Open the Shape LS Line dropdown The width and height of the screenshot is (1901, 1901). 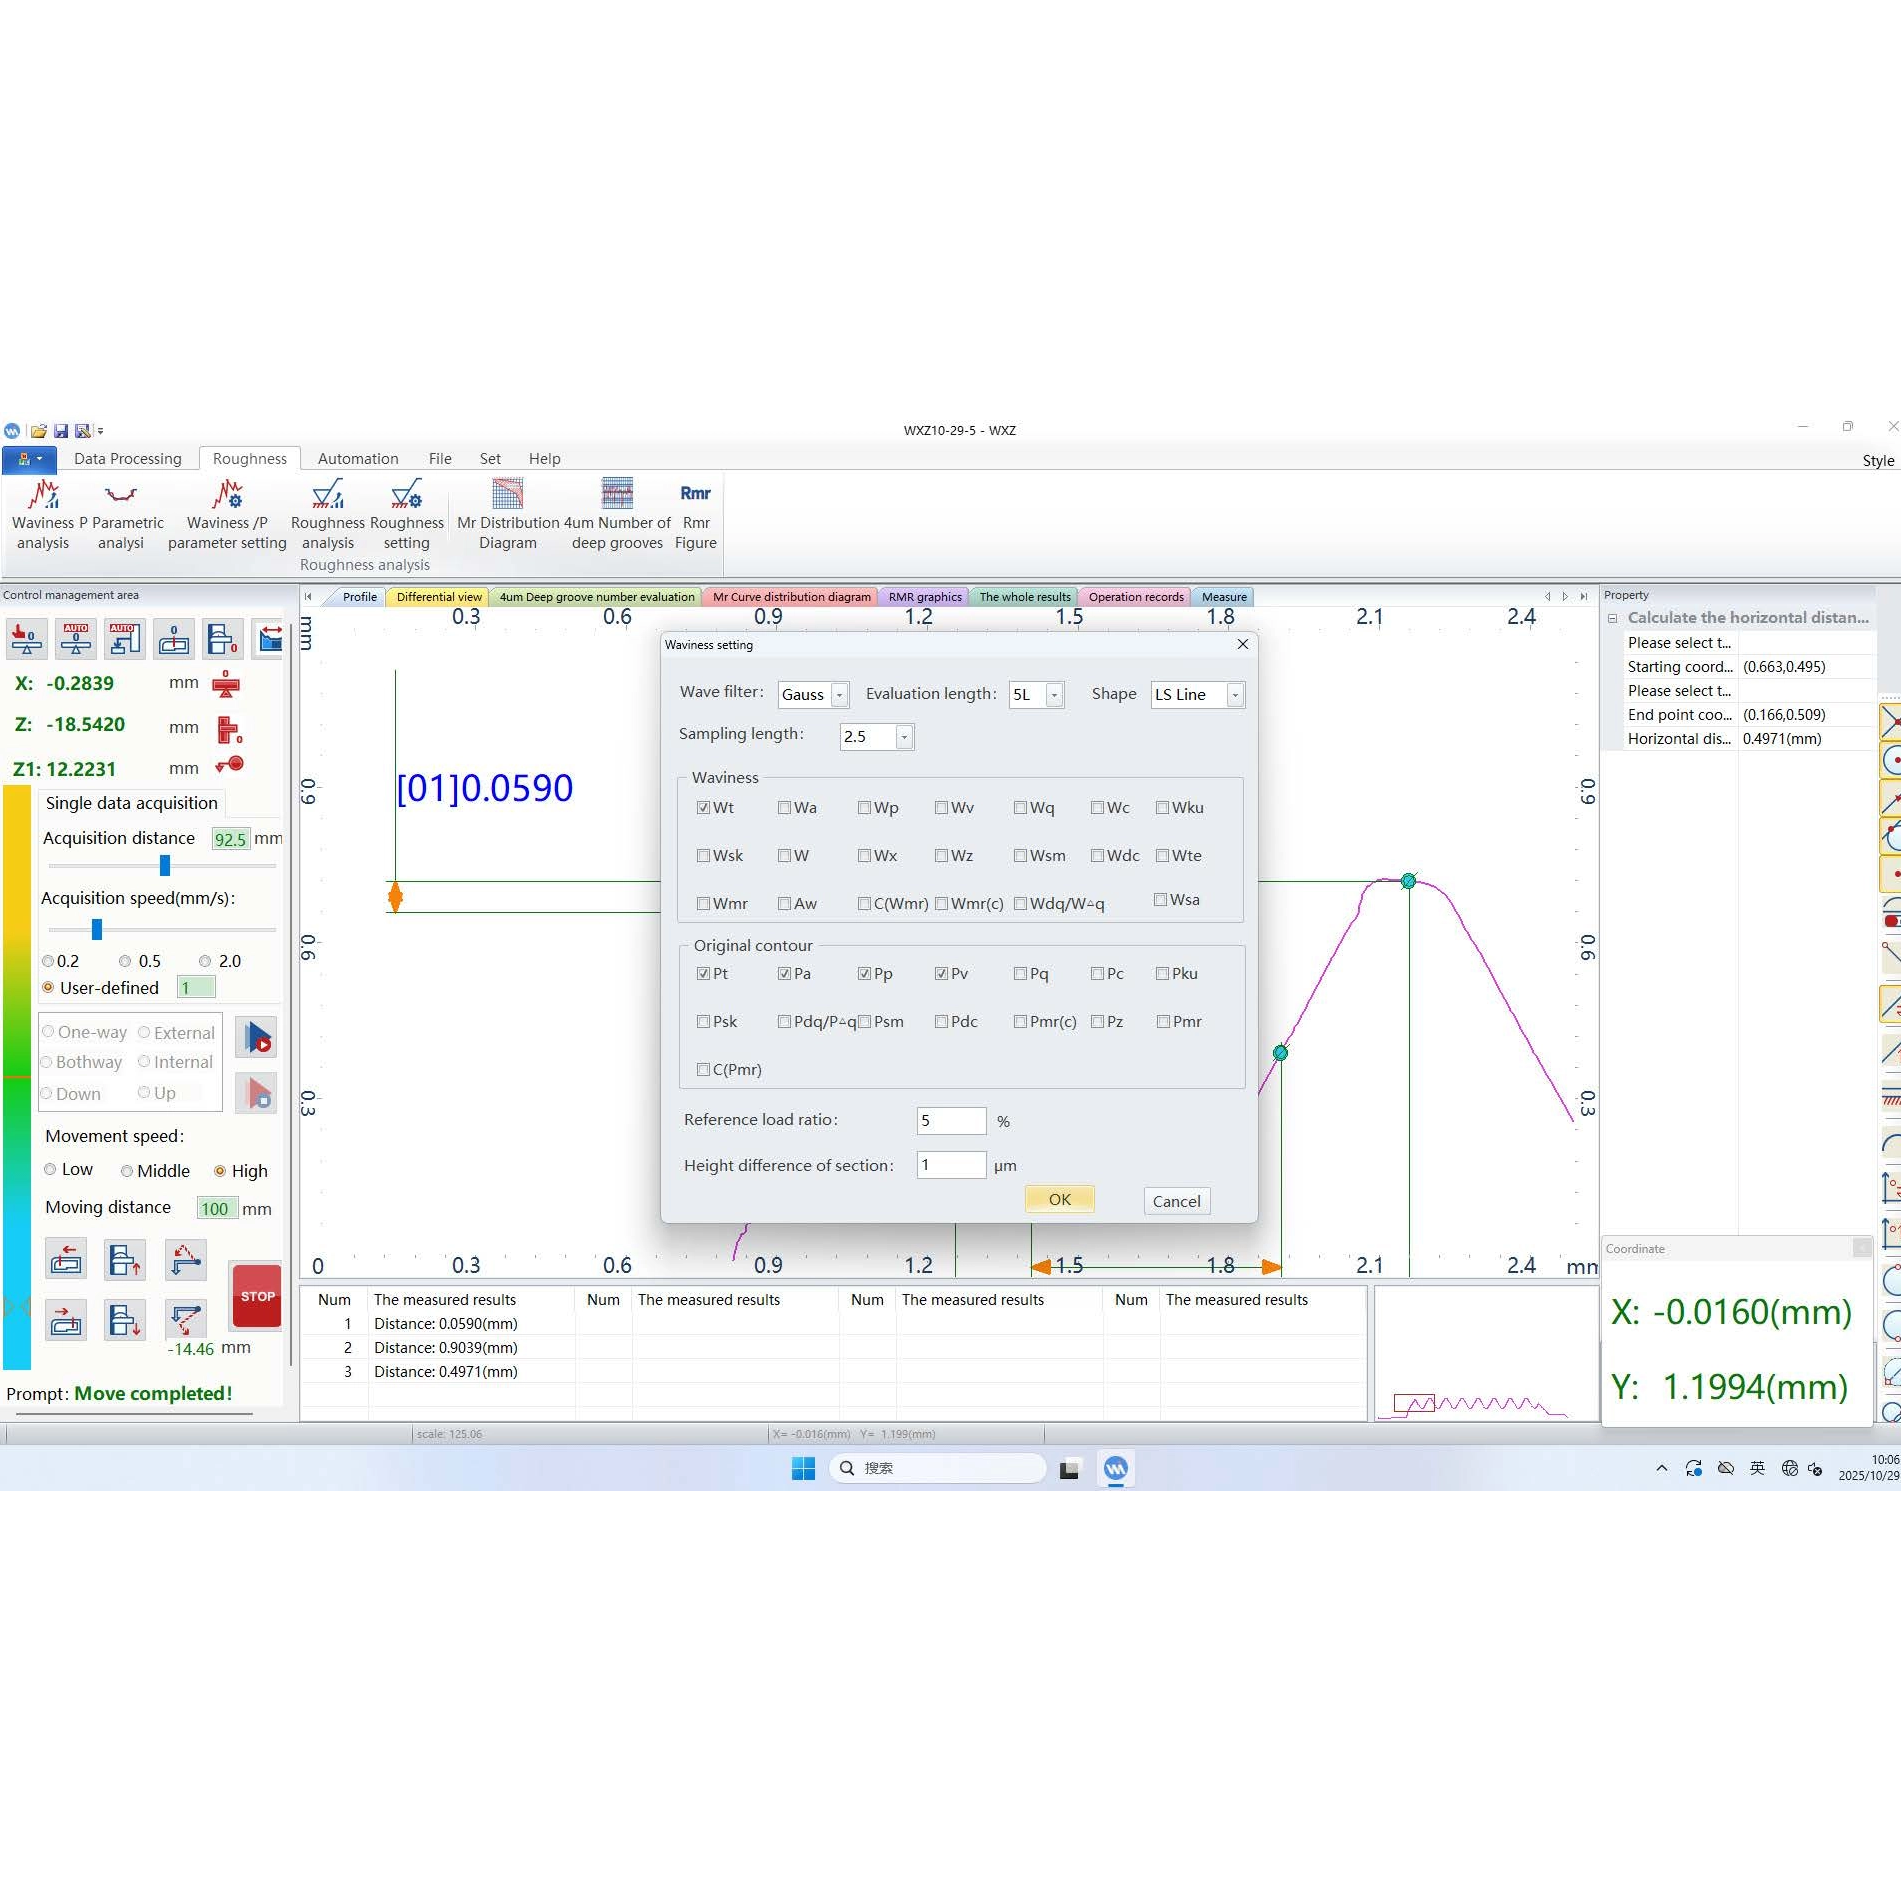pyautogui.click(x=1235, y=695)
